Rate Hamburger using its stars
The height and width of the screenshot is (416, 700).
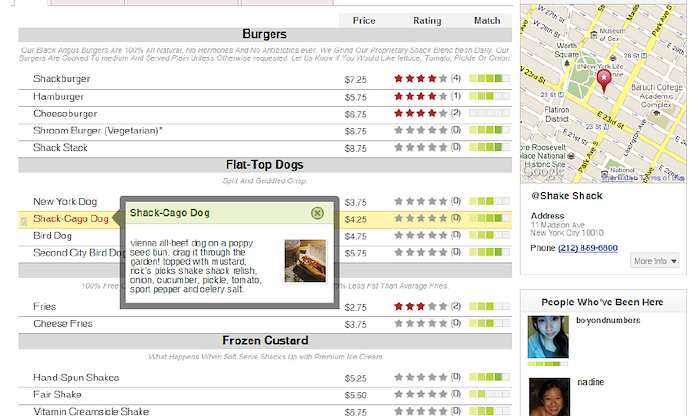[421, 96]
